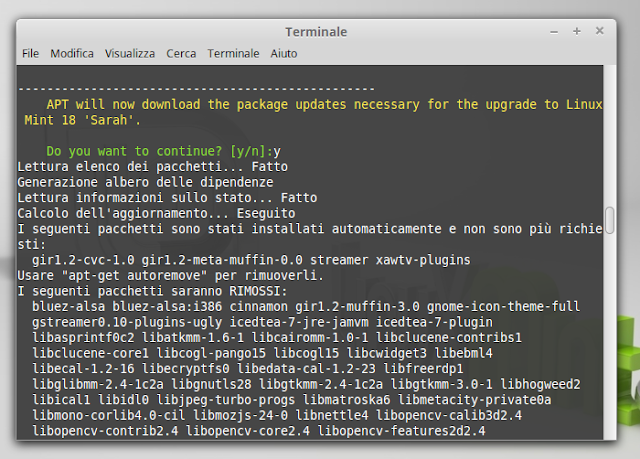Open the Terminale menu
Viewport: 640px width, 459px height.
233,53
